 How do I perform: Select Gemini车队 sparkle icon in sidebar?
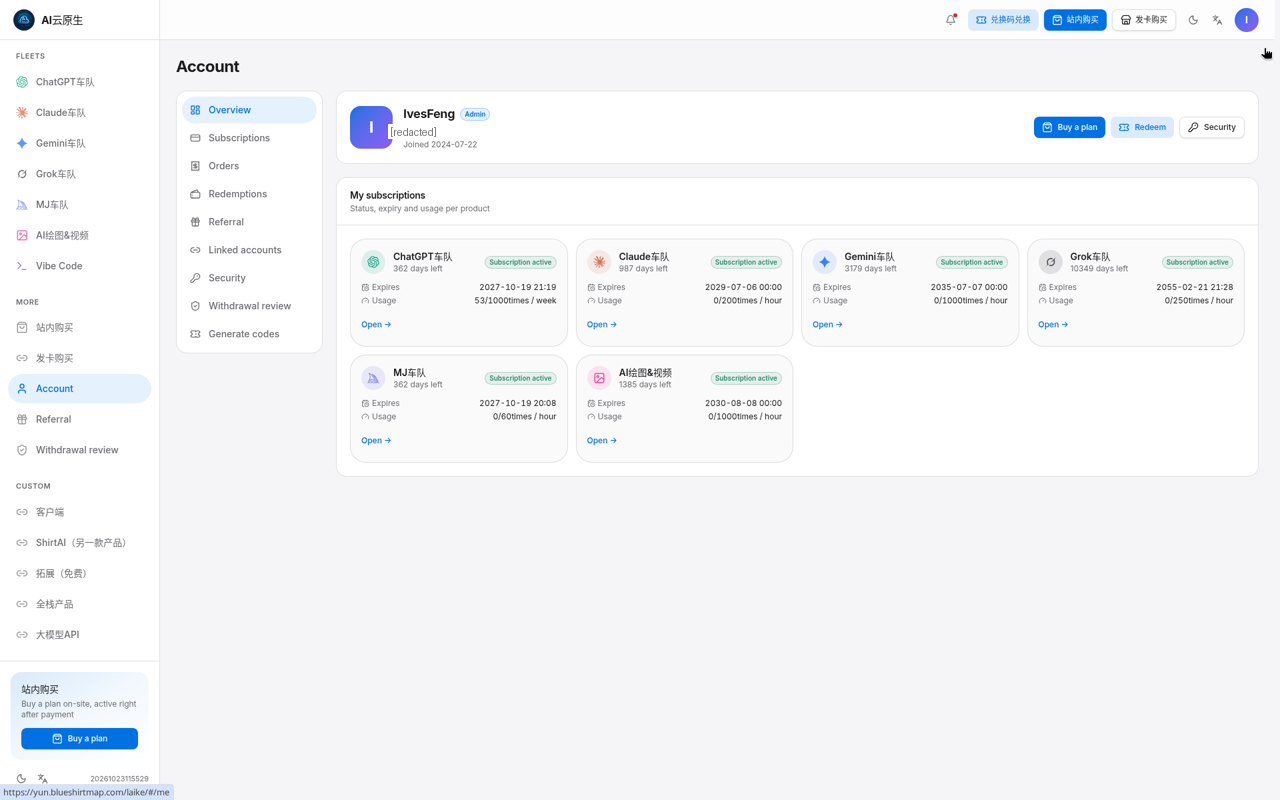coord(22,143)
